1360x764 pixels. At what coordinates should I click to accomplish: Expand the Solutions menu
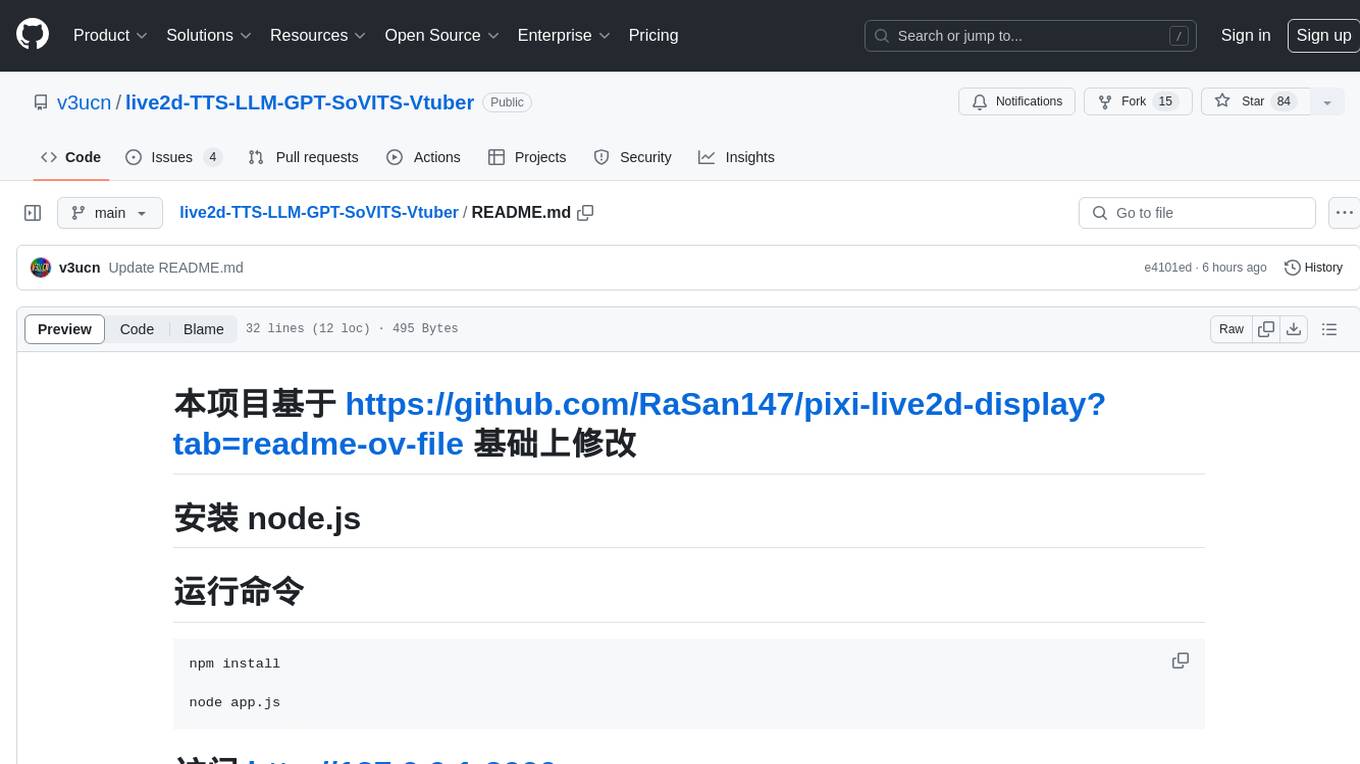209,35
